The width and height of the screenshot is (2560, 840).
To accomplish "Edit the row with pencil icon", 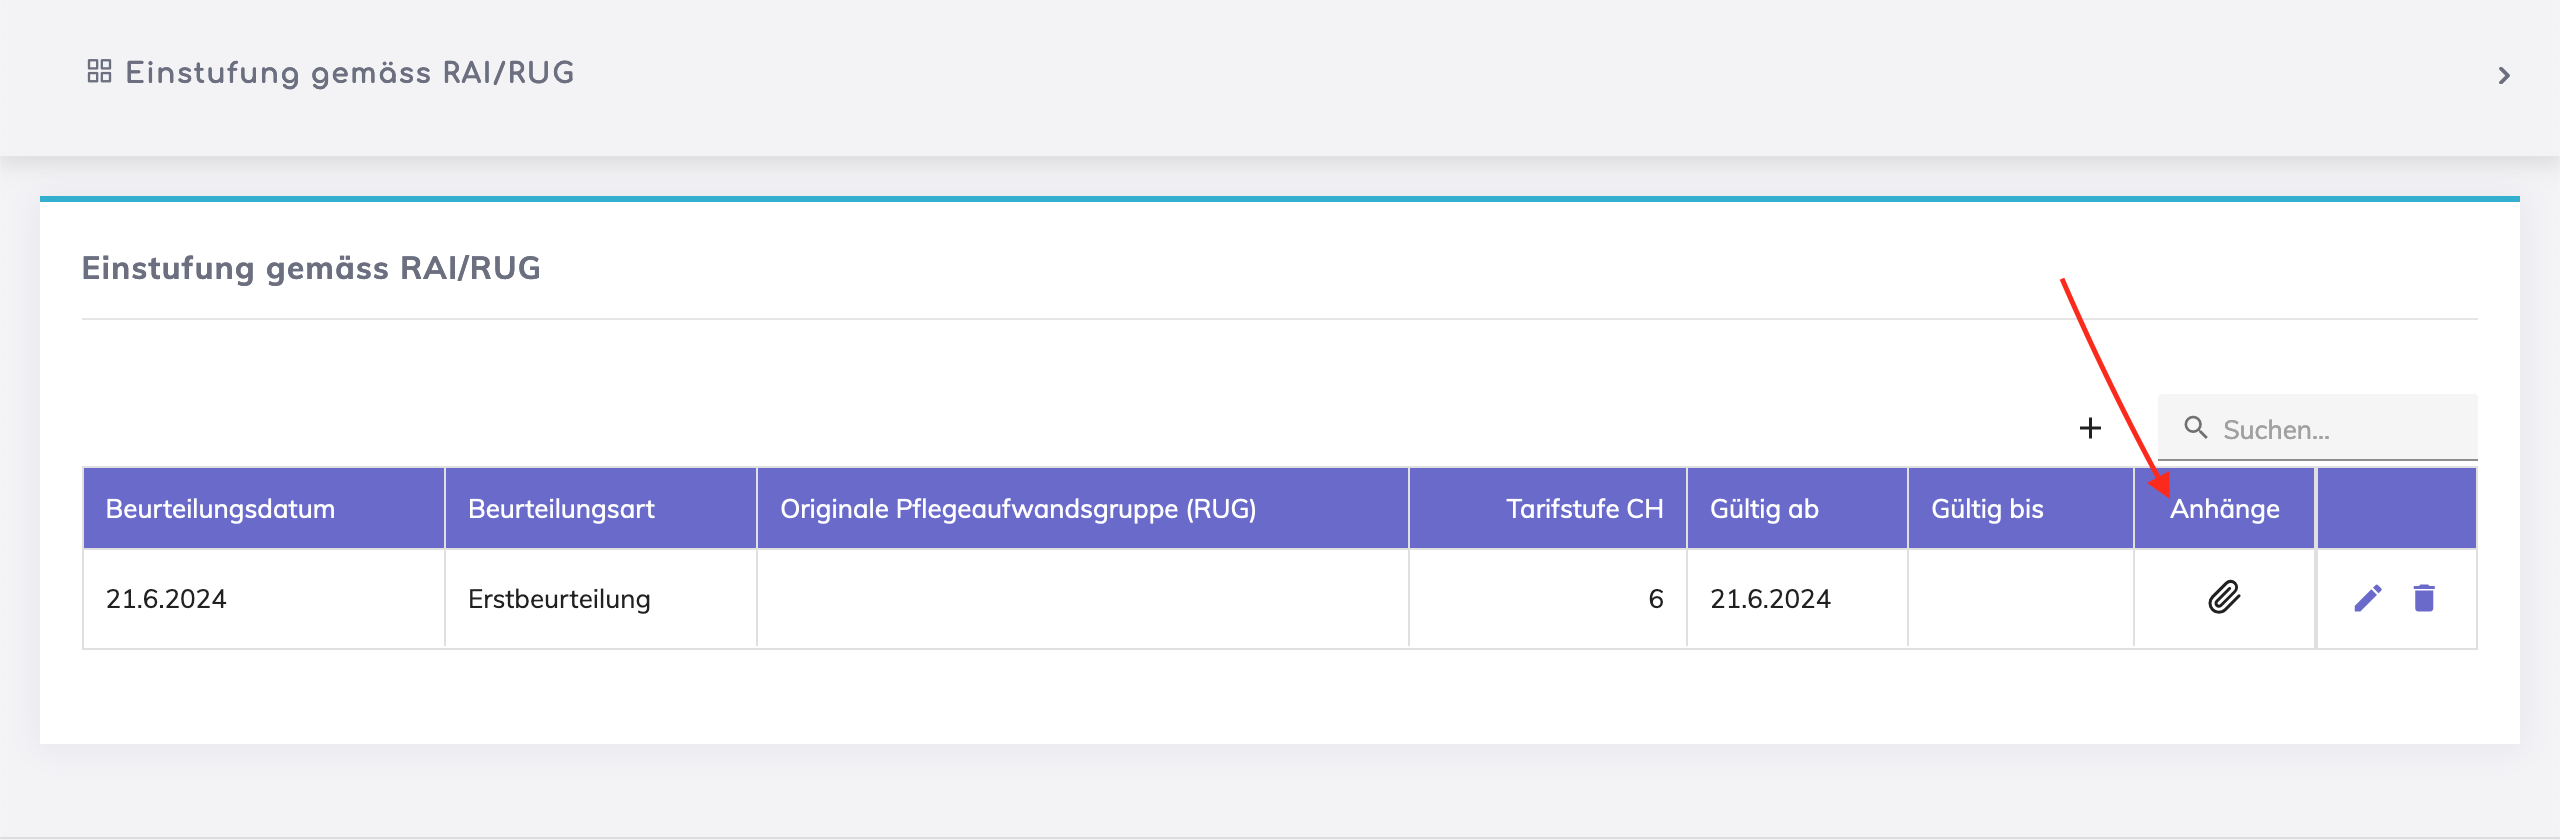I will (2368, 598).
